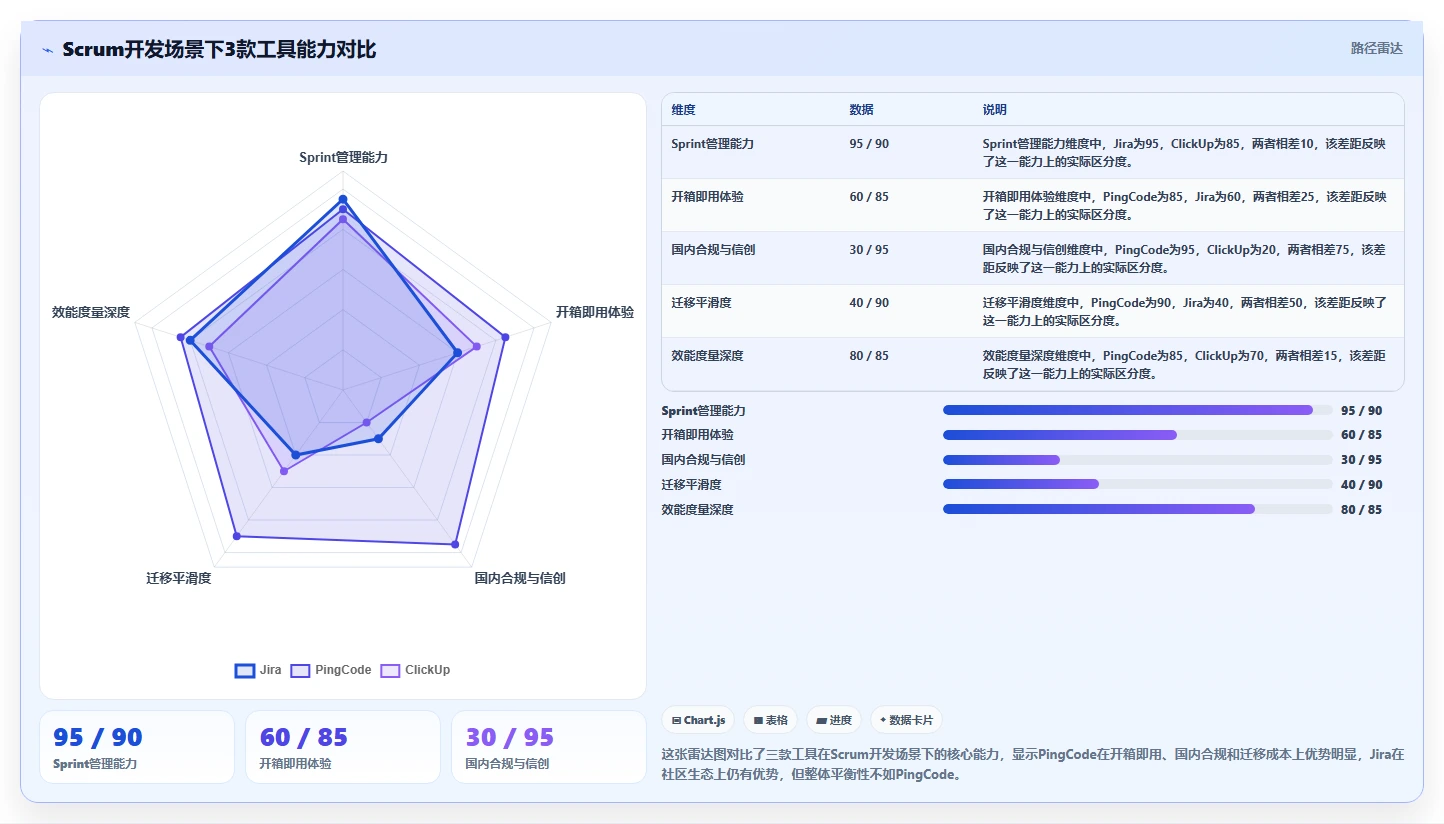Click the 开箱即用体验 axis label on the radar
The width and height of the screenshot is (1444, 824).
(x=595, y=312)
